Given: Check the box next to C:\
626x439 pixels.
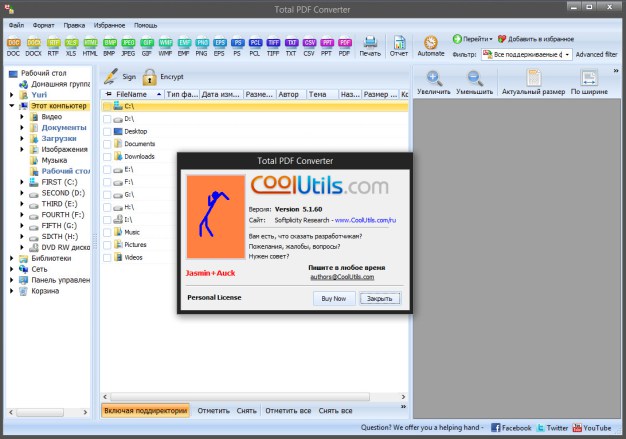Looking at the screenshot, I should click(x=107, y=107).
